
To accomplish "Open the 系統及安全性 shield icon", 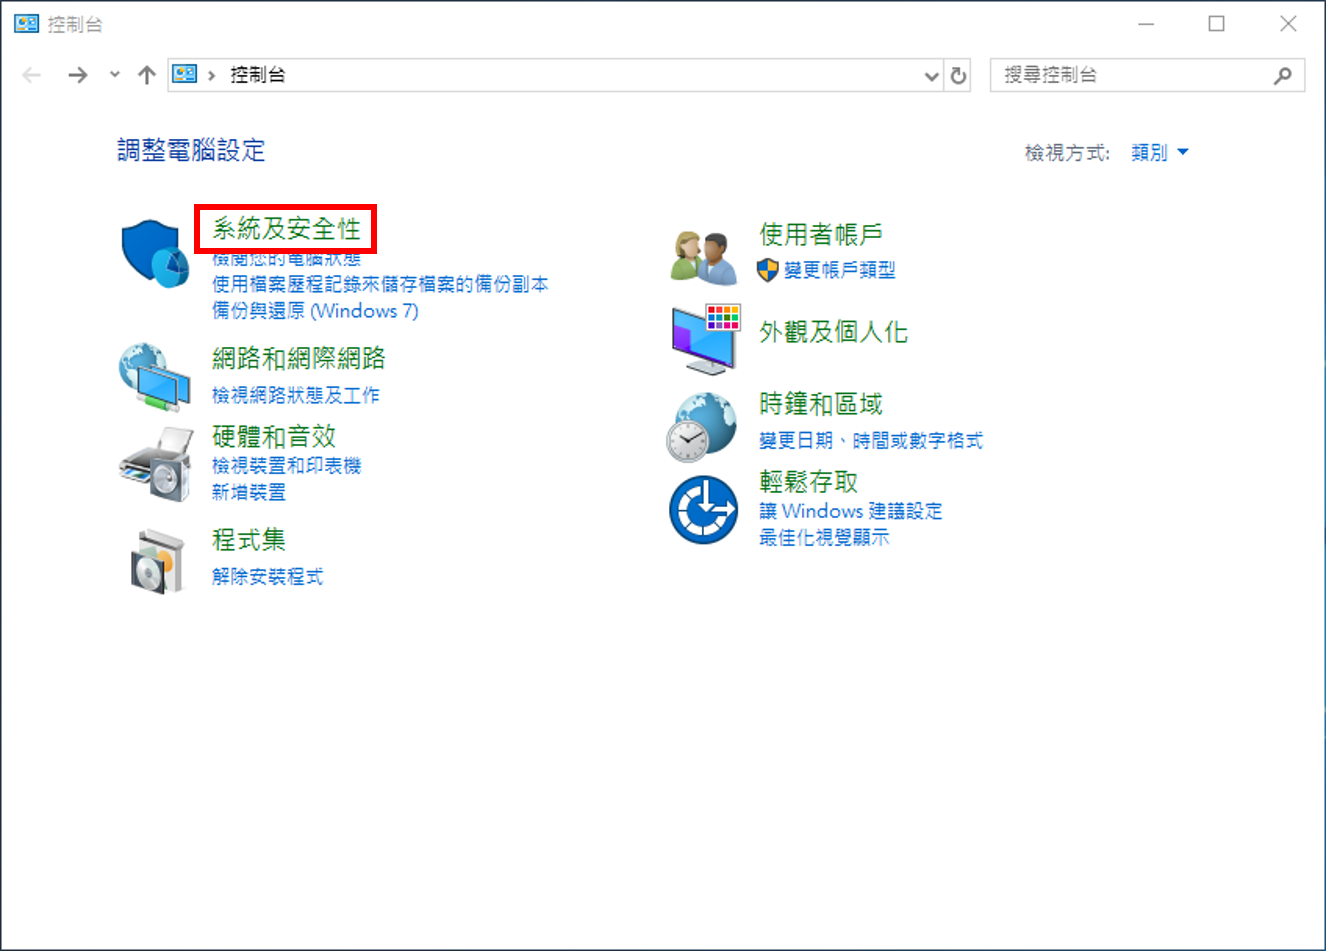I will pyautogui.click(x=156, y=254).
